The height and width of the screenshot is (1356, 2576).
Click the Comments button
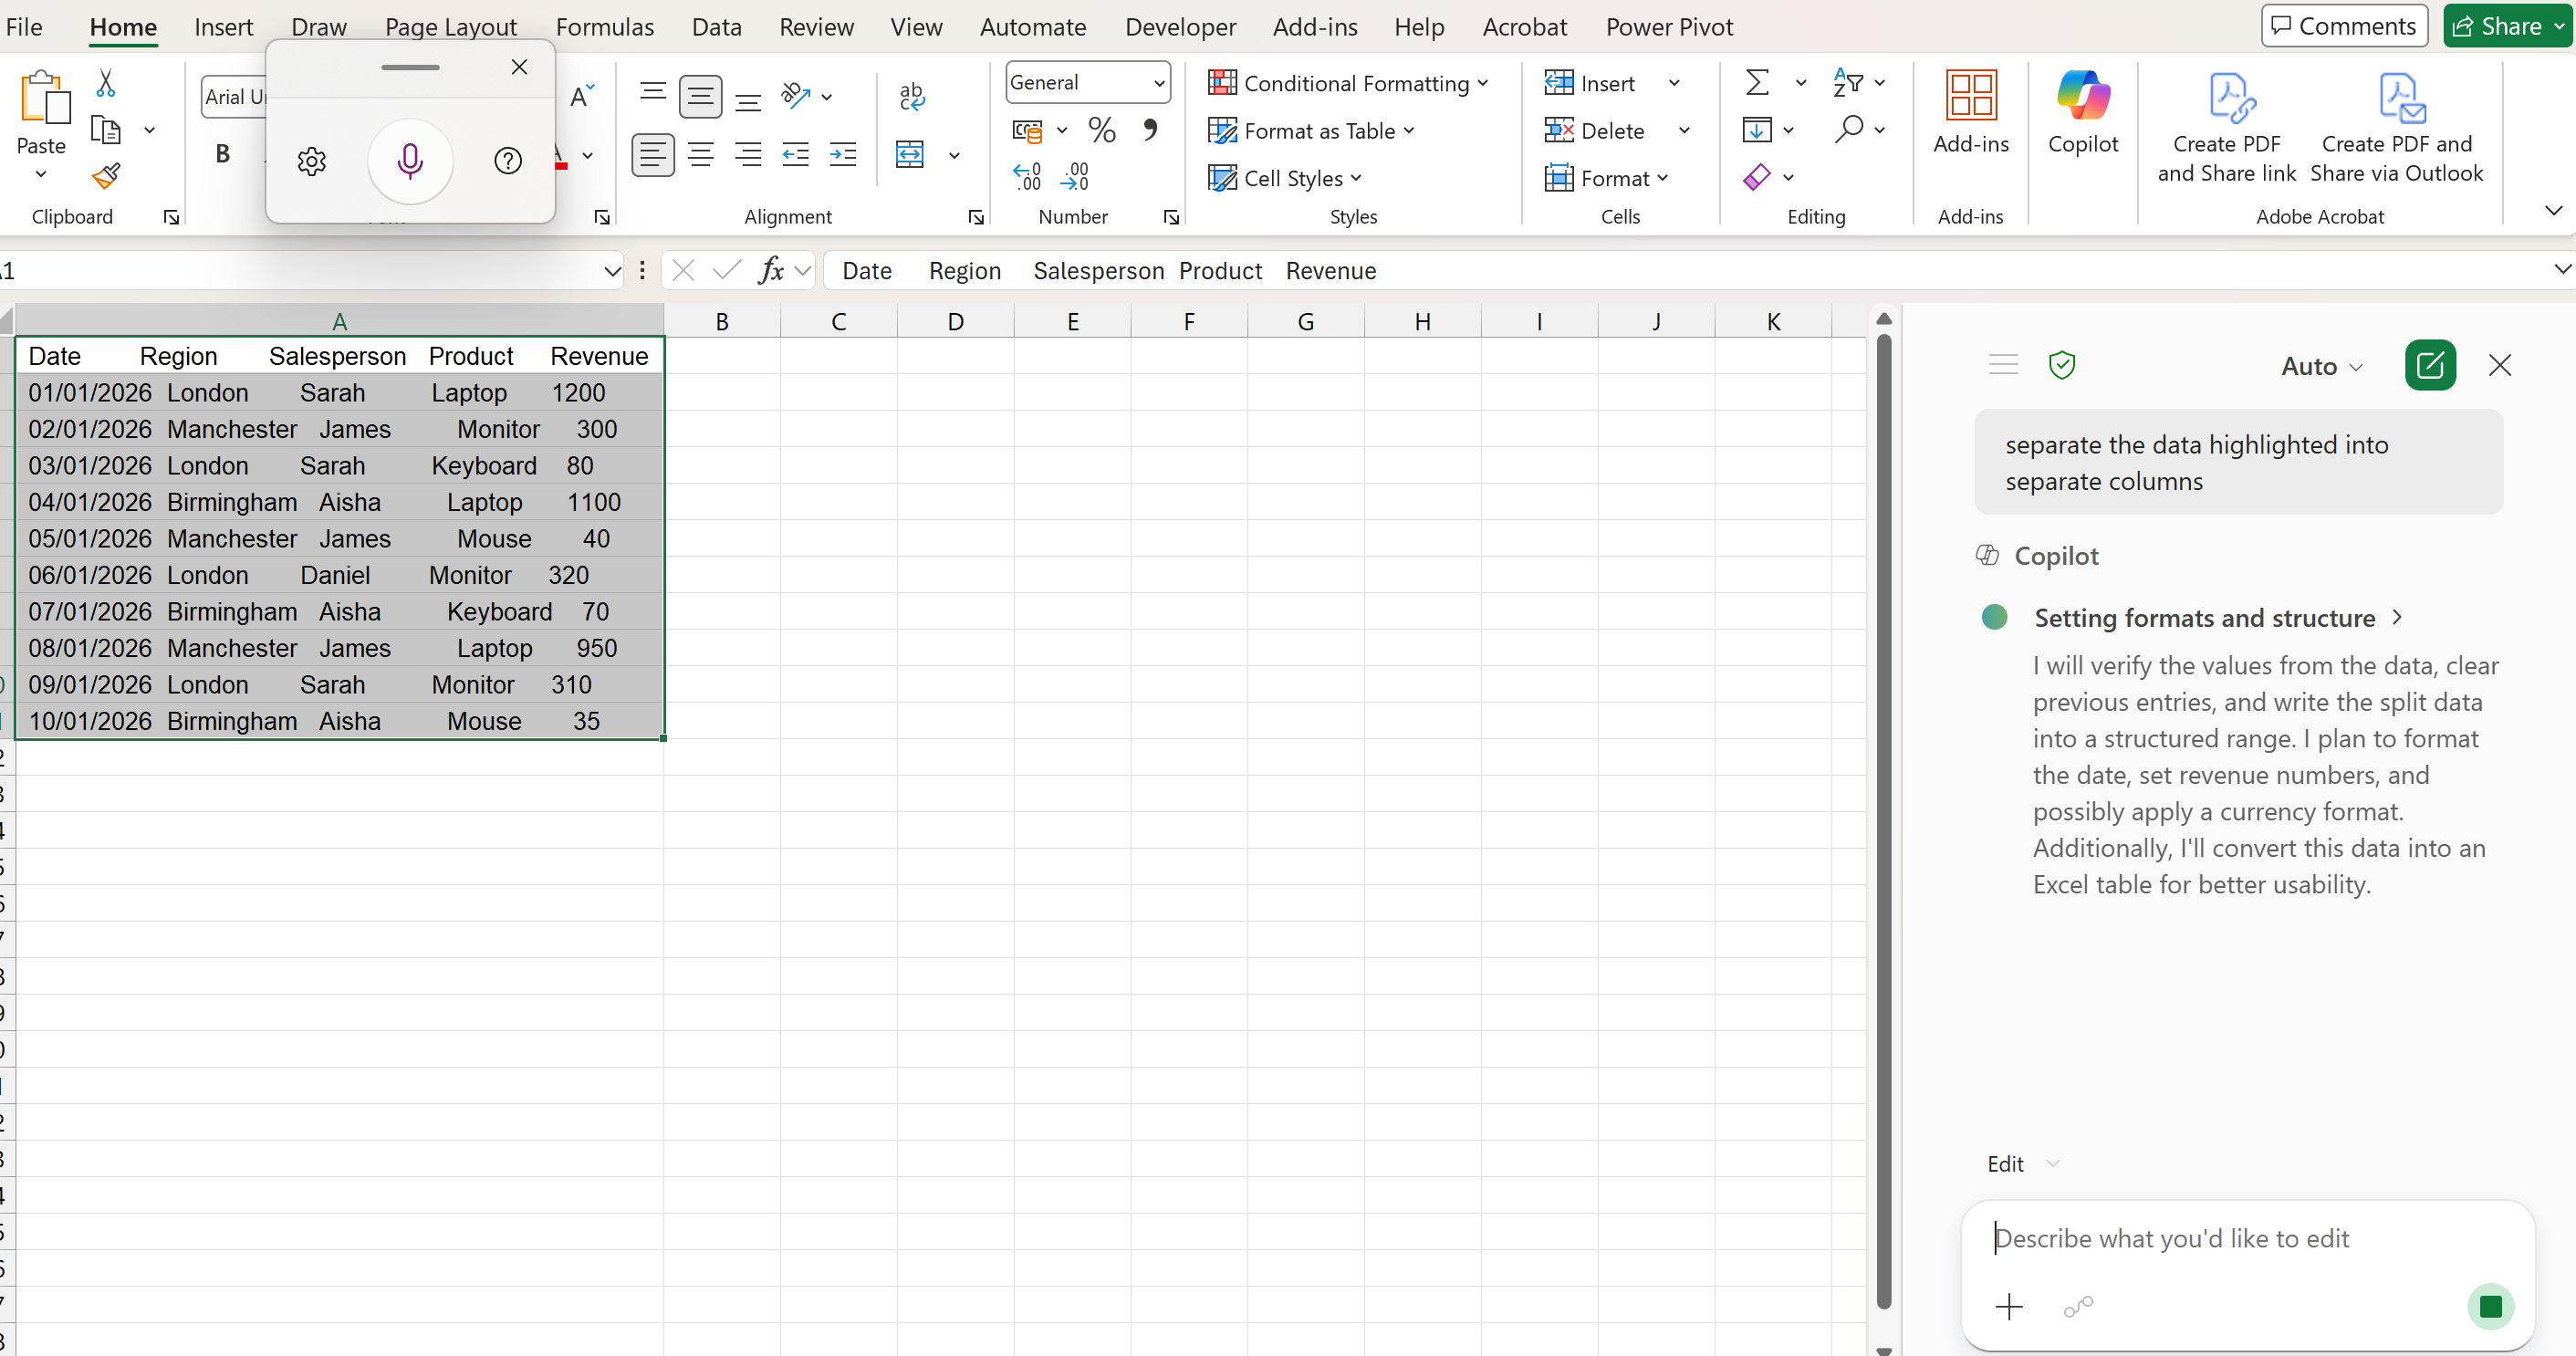2344,25
